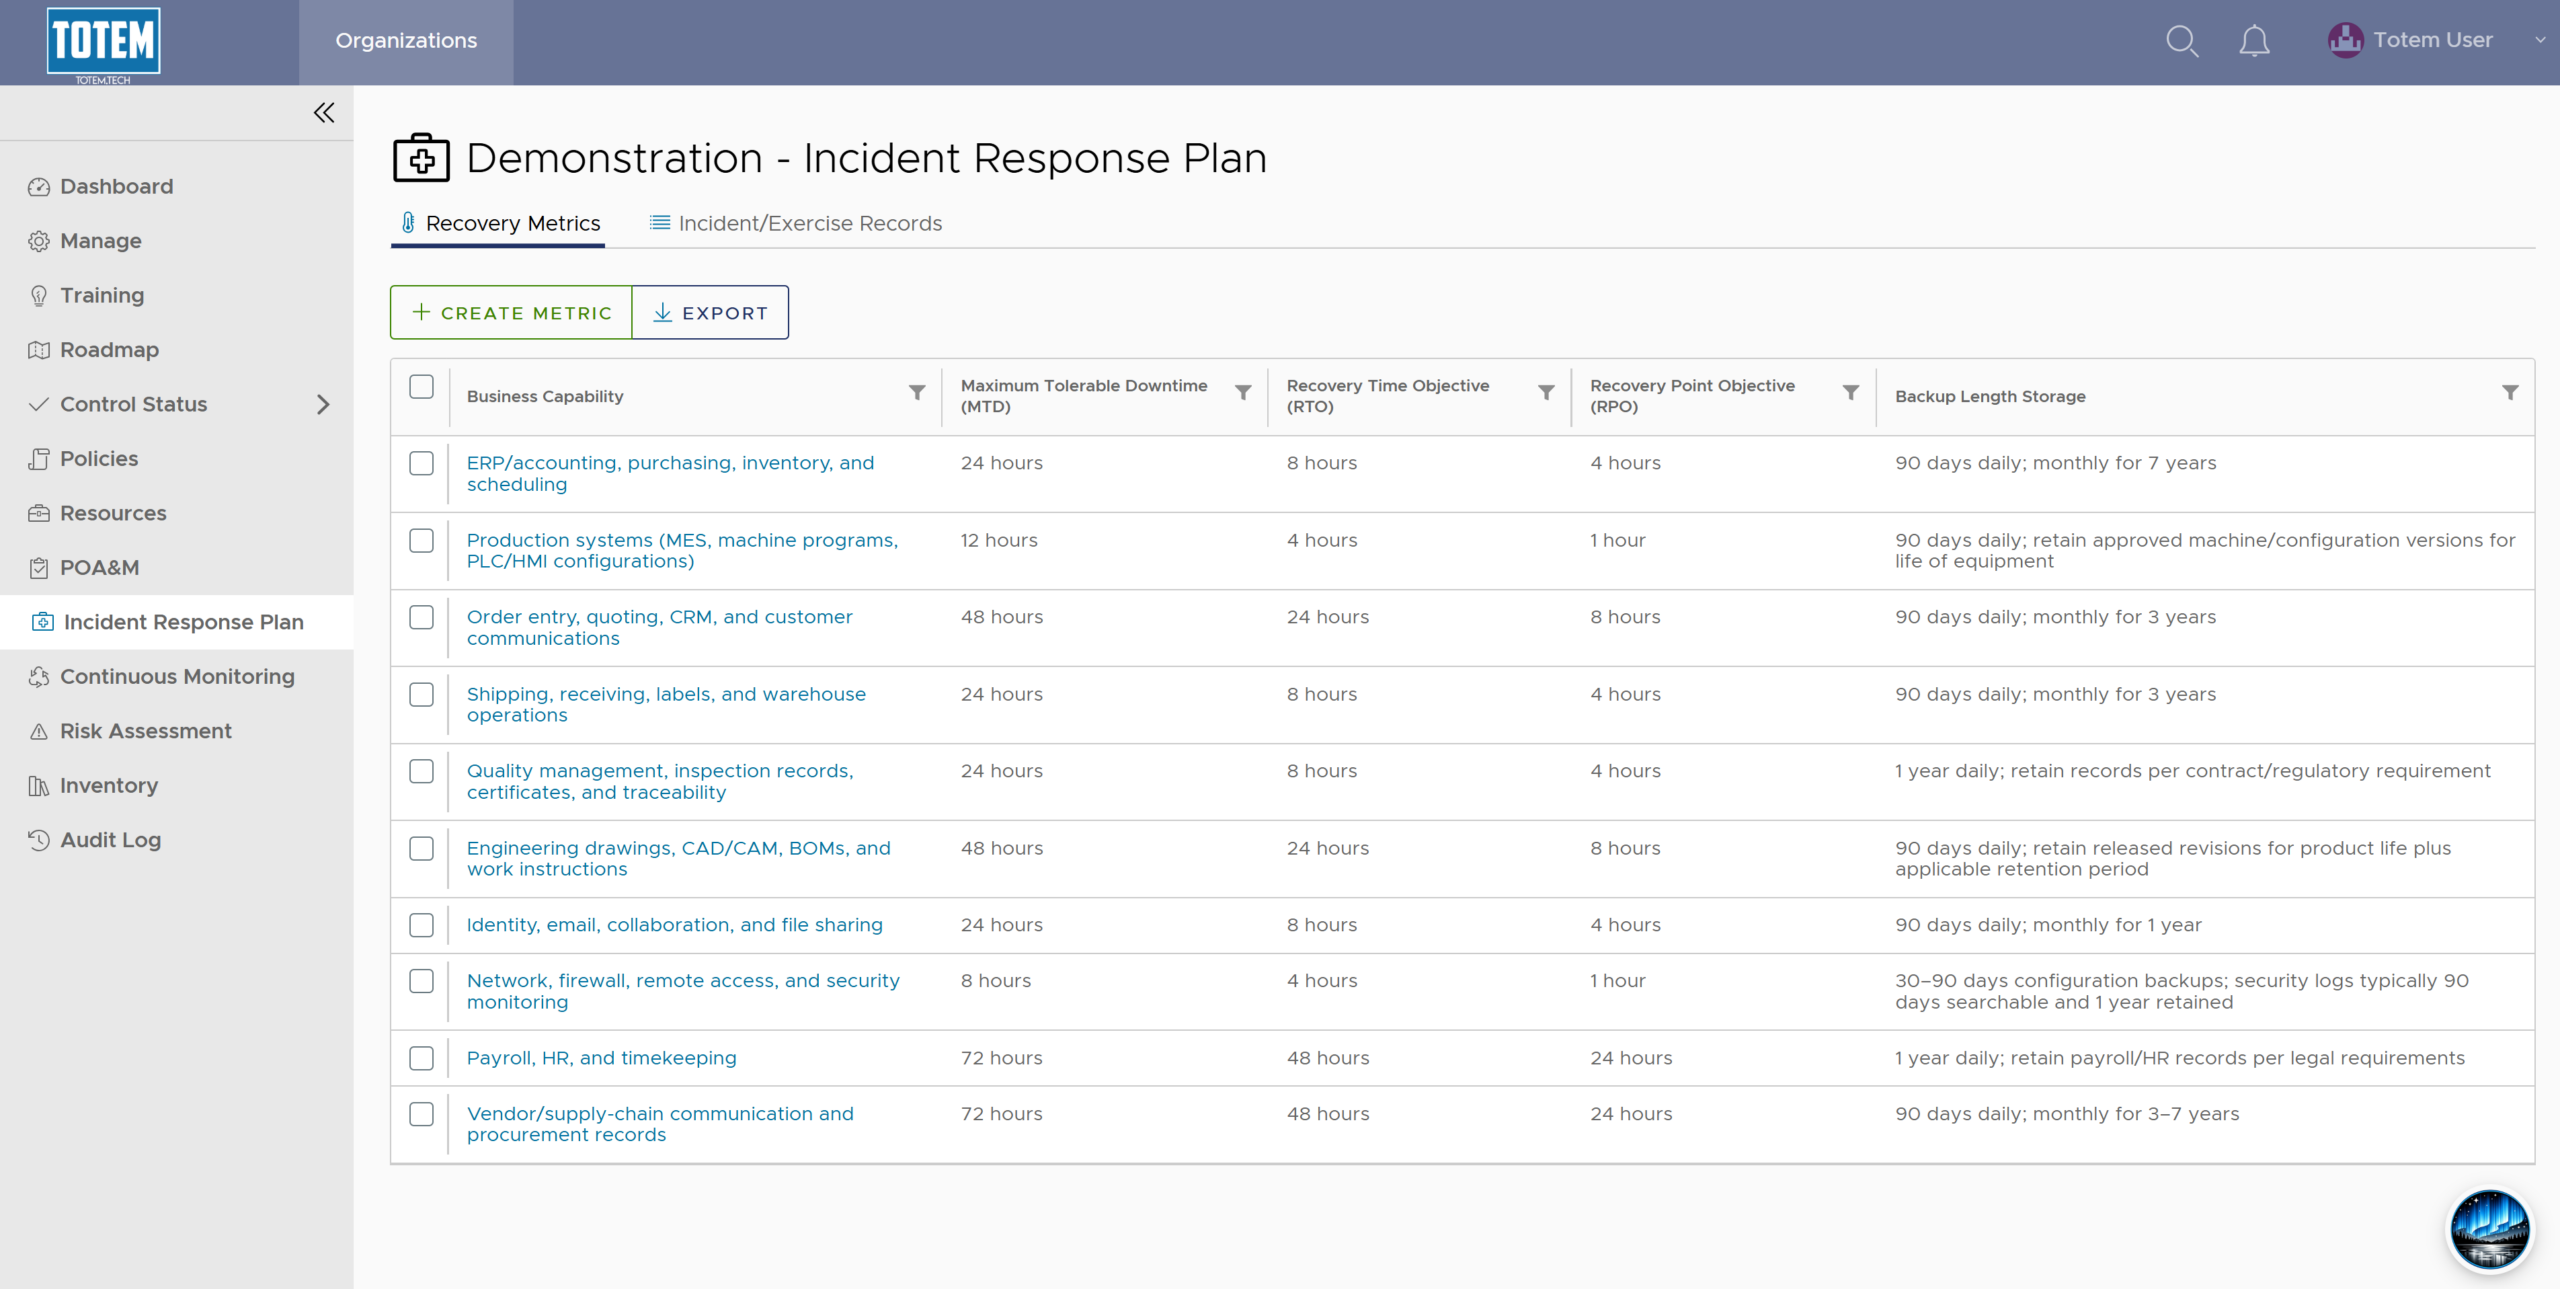Open the aurora chat widget bubble
Image resolution: width=2560 pixels, height=1289 pixels.
pyautogui.click(x=2489, y=1229)
